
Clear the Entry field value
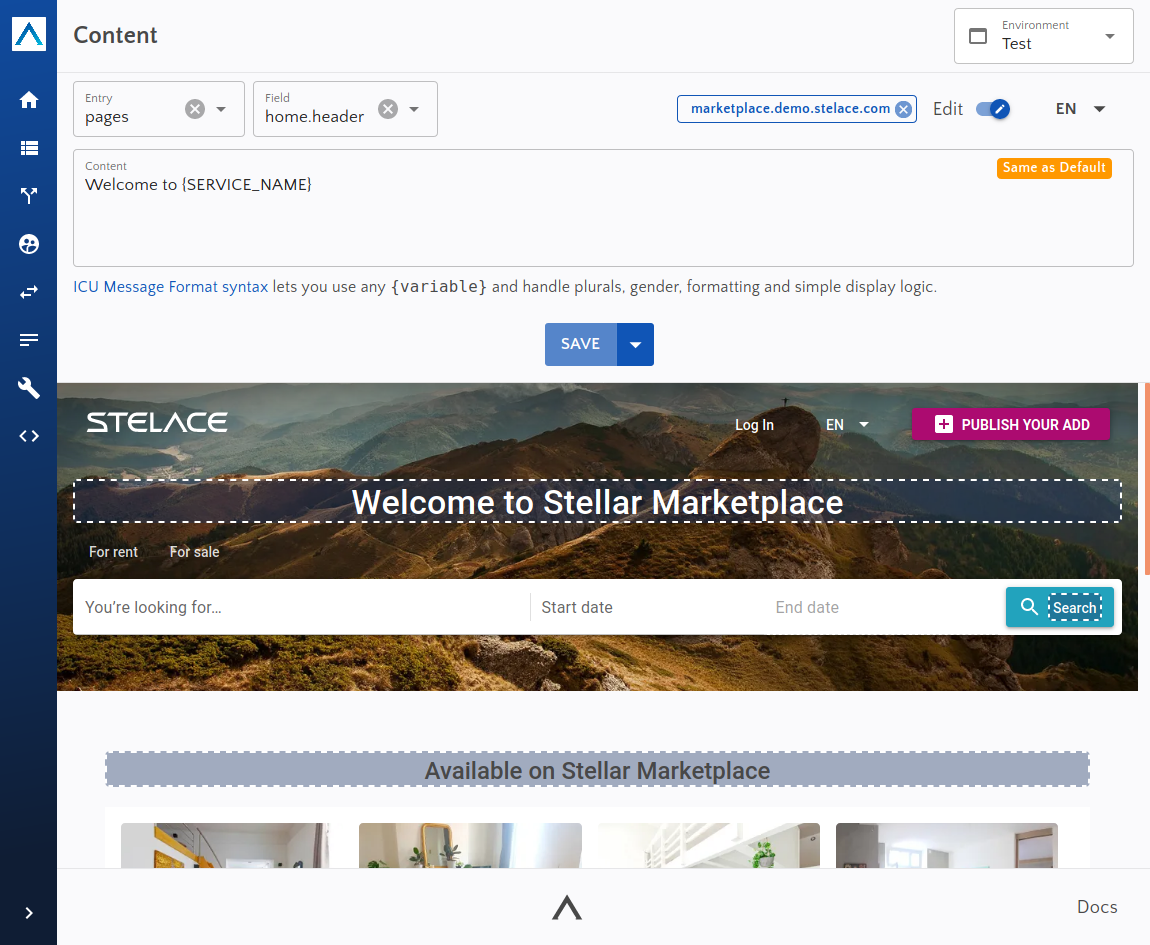point(194,109)
